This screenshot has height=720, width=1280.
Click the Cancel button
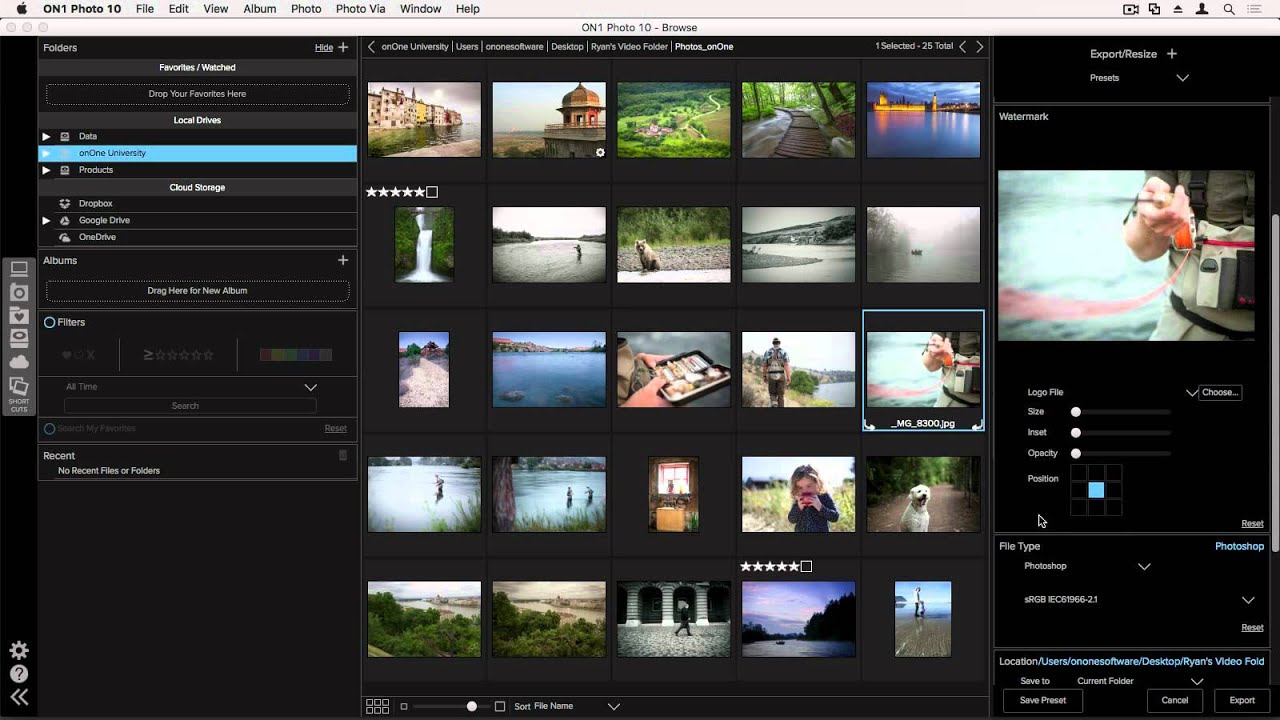(1175, 700)
